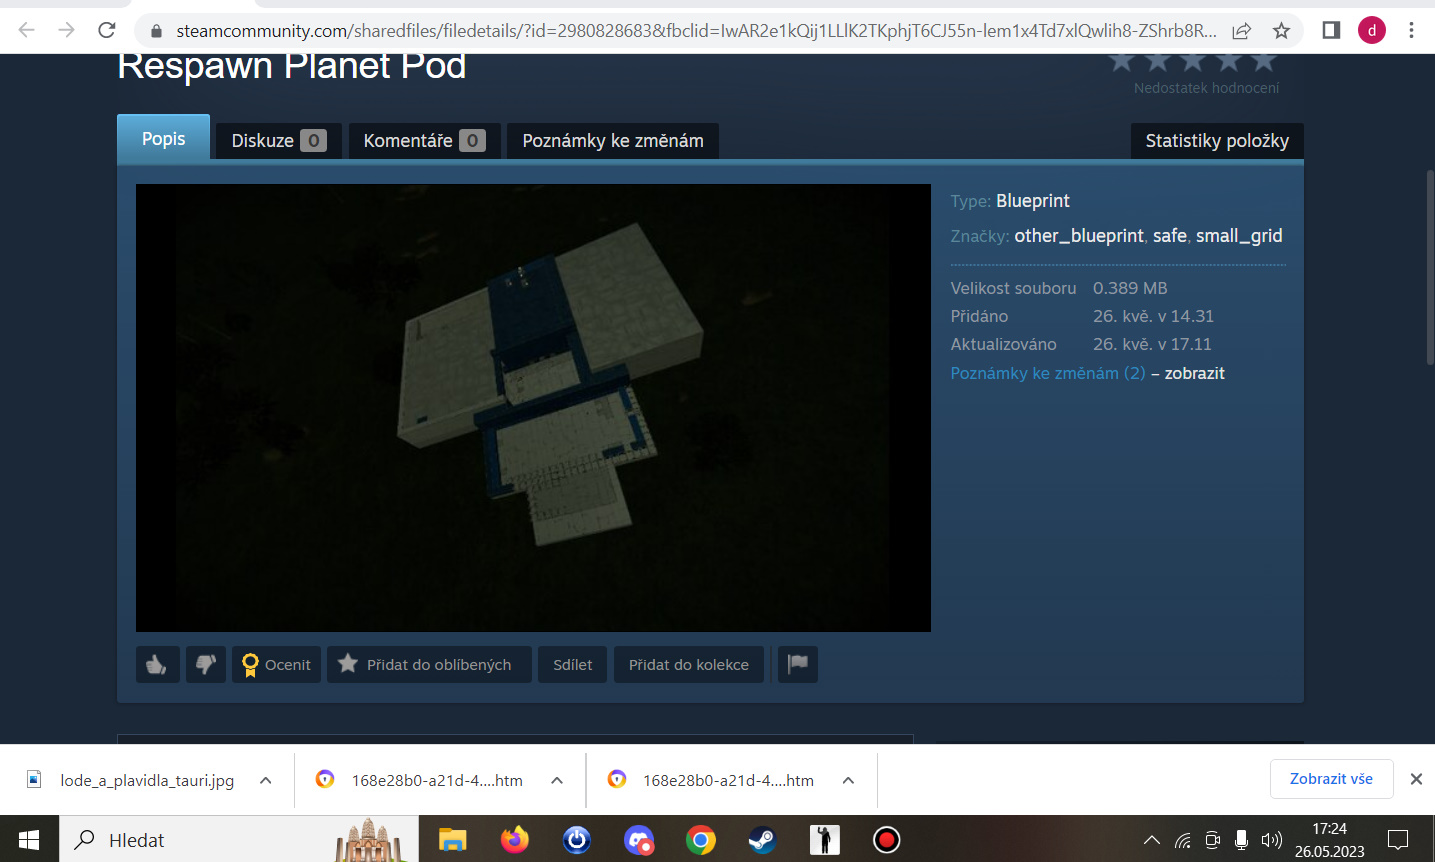The height and width of the screenshot is (862, 1435).
Task: Click the thumbs up rate icon
Action: point(157,665)
